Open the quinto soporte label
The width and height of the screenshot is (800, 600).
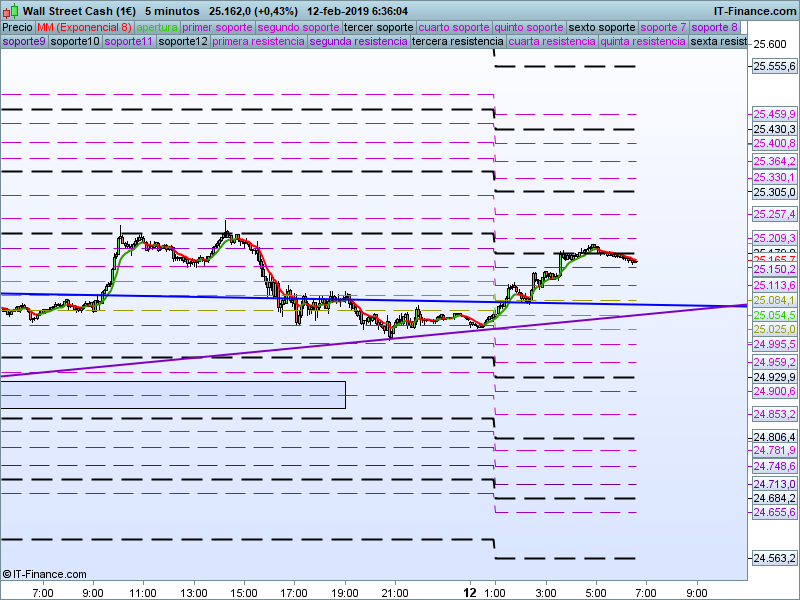click(x=529, y=28)
